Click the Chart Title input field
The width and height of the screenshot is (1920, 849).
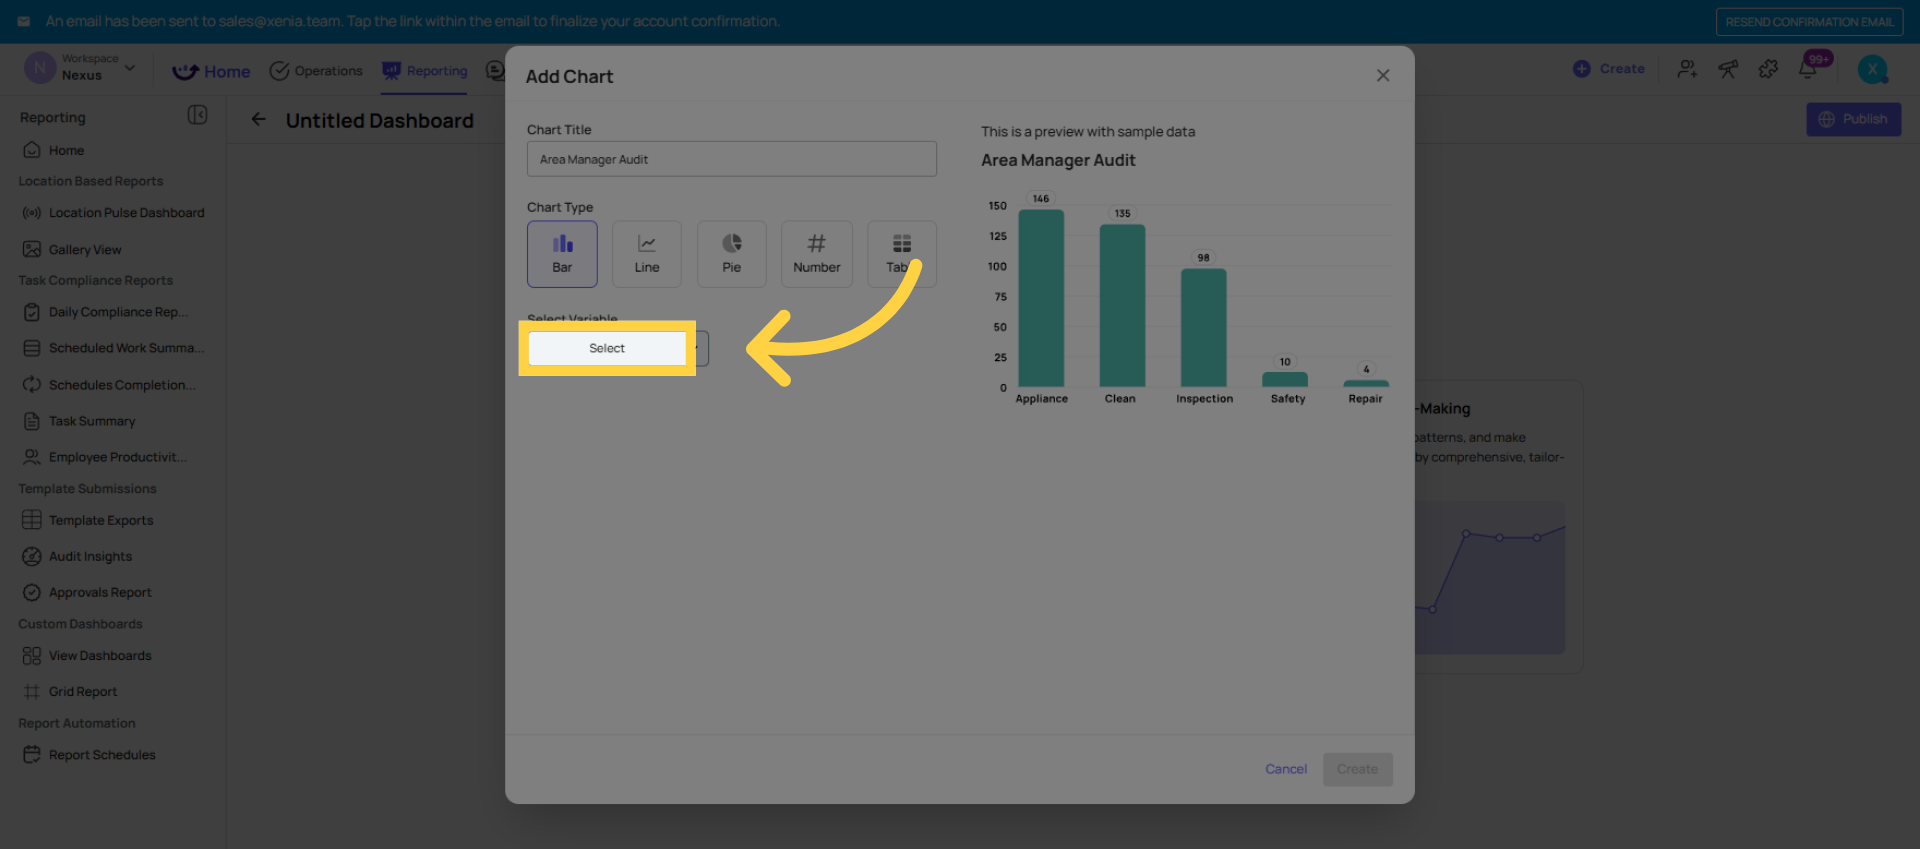731,159
